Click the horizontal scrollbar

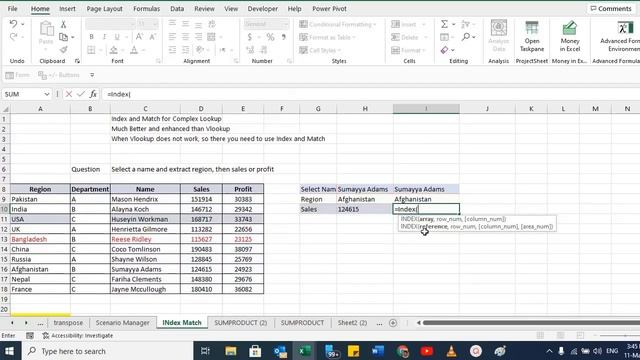coord(531,323)
